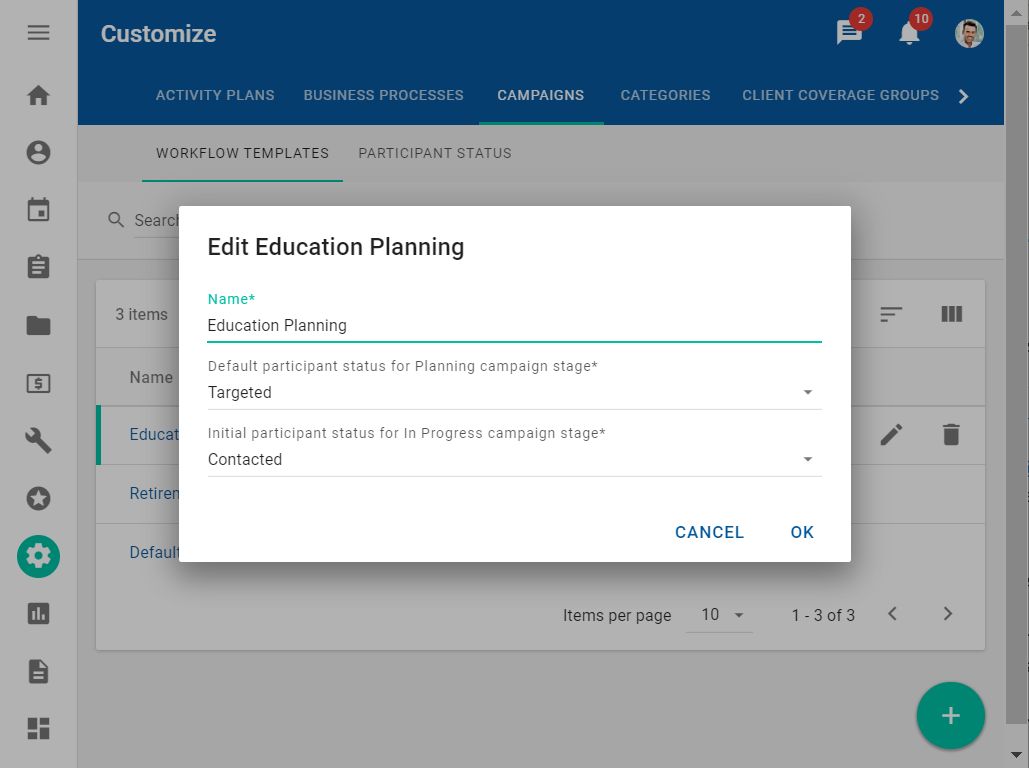The image size is (1029, 768).
Task: Expand Planning stage default status dropdown
Action: 514,393
